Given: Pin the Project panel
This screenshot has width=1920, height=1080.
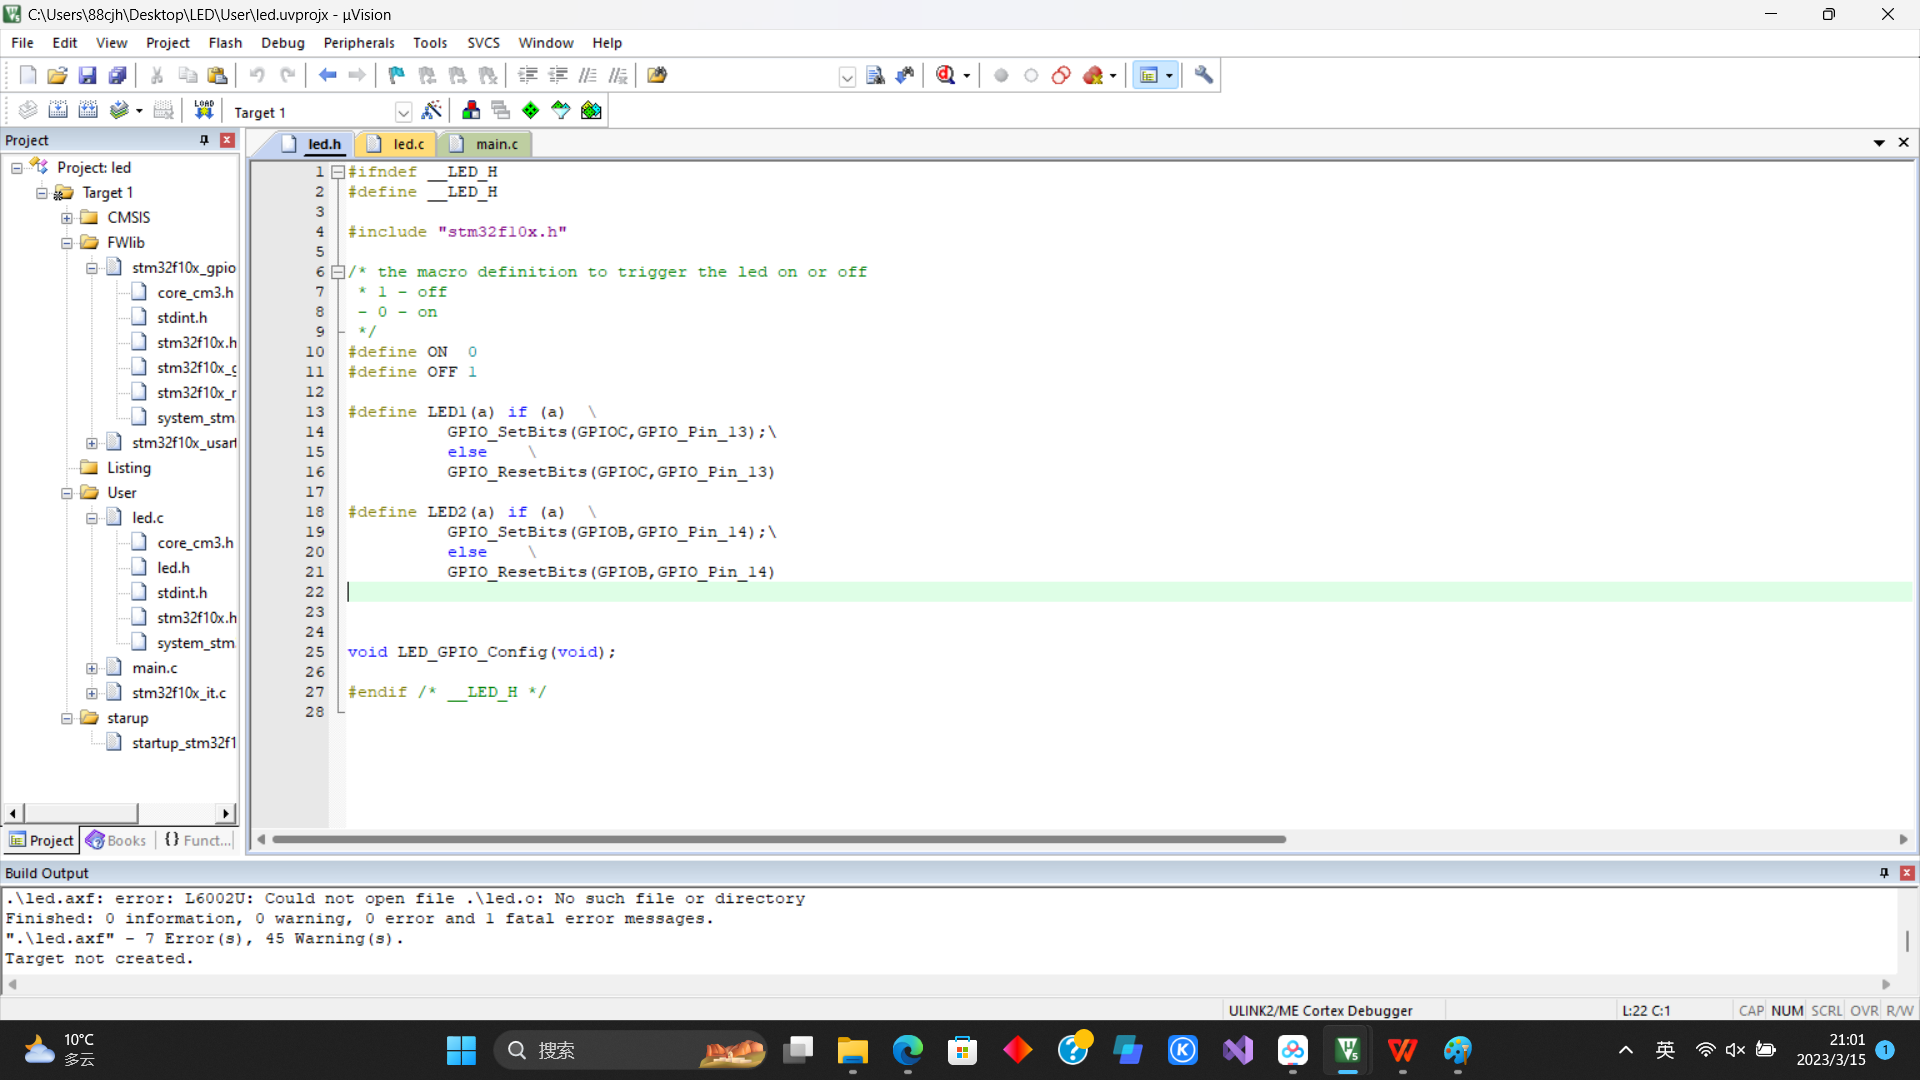Looking at the screenshot, I should [204, 140].
